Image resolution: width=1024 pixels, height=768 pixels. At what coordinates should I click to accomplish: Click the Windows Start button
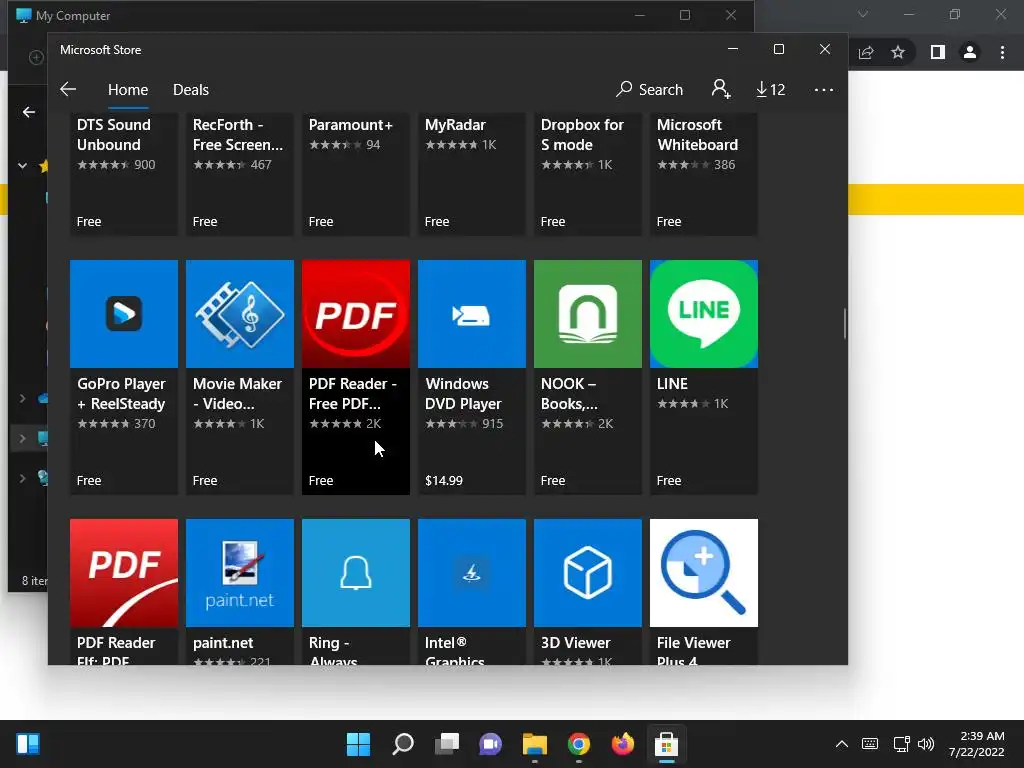click(x=358, y=744)
